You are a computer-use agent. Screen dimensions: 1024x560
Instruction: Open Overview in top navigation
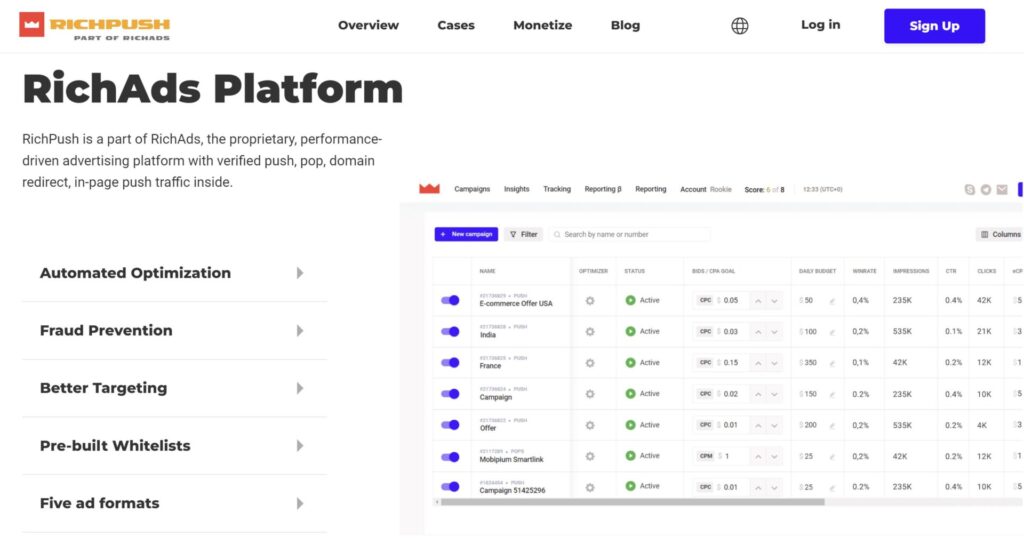[x=368, y=25]
